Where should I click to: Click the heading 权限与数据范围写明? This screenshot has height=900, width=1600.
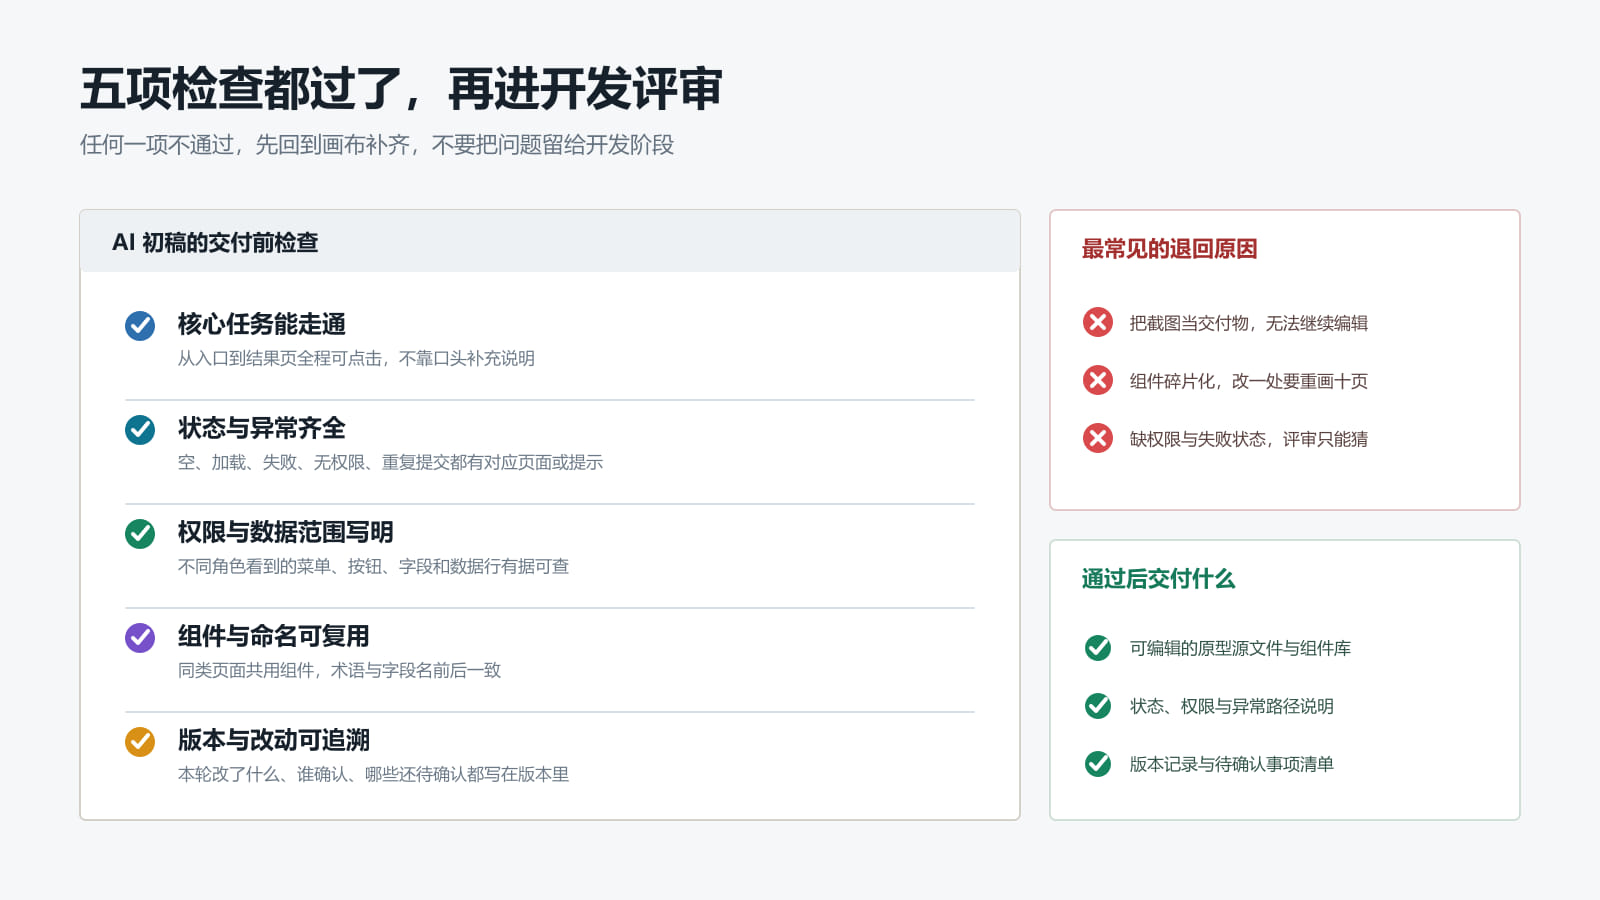pos(286,532)
